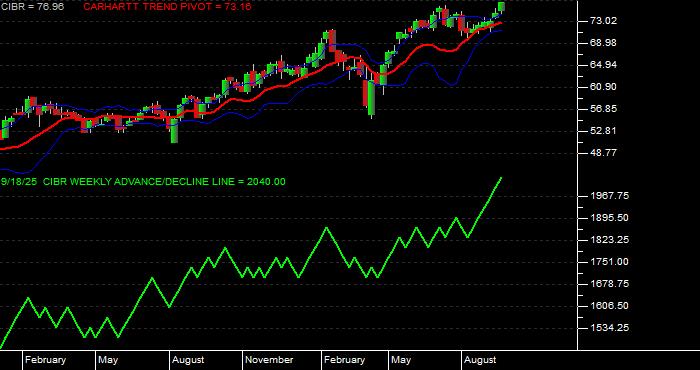Click the 52.81 price axis value
Image resolution: width=700 pixels, height=370 pixels.
point(603,131)
